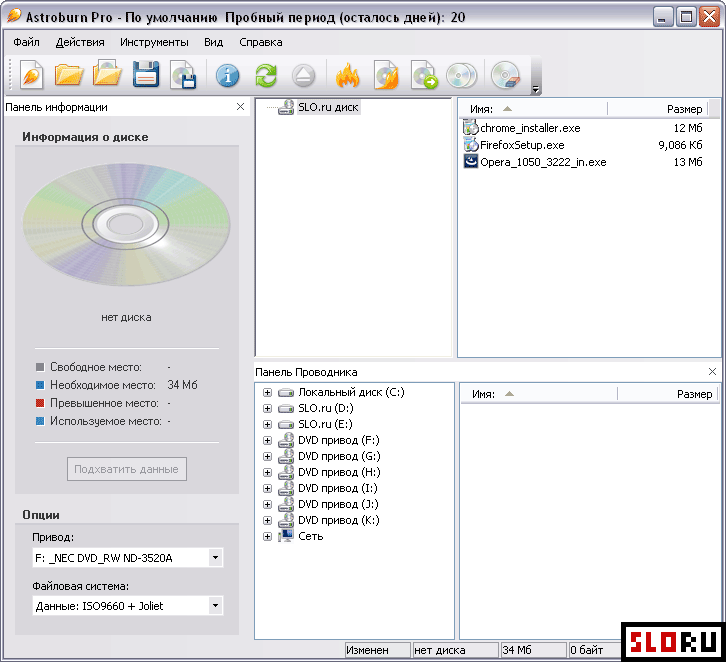The width and height of the screenshot is (726, 662).
Task: Click the gray Свободное место legend square
Action: pyautogui.click(x=40, y=367)
